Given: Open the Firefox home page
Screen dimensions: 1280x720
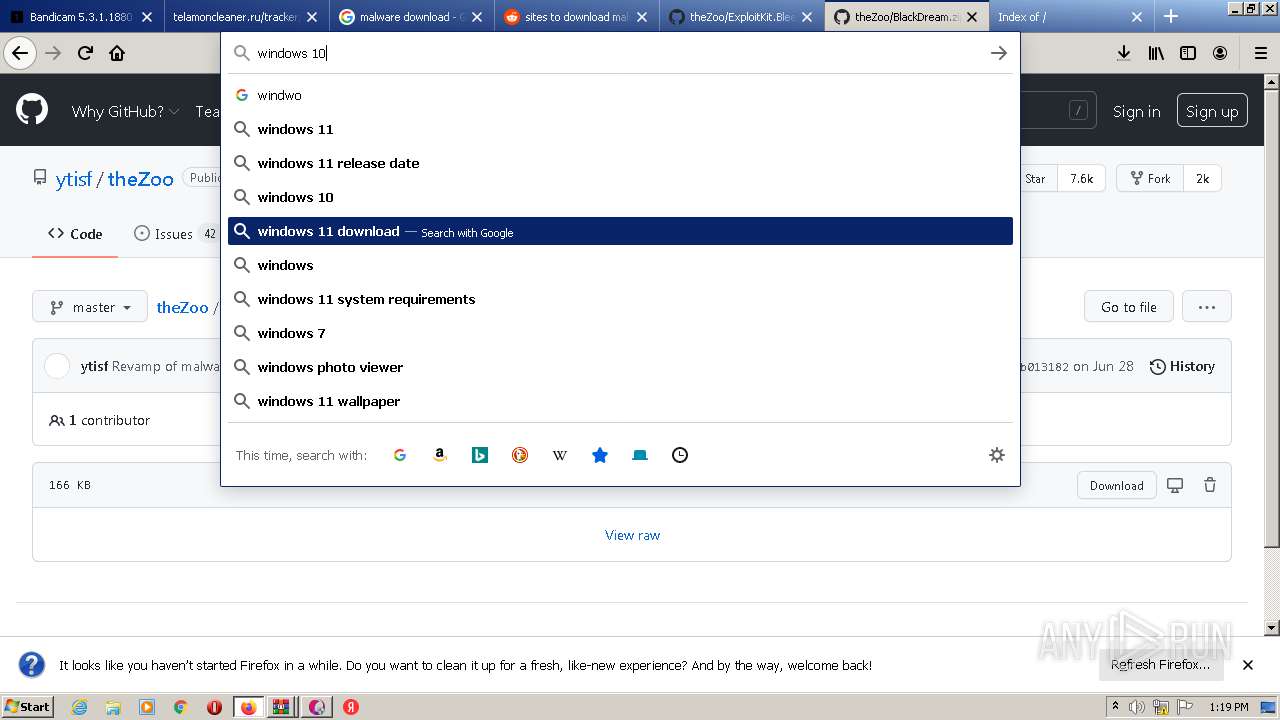Looking at the screenshot, I should click(x=117, y=53).
